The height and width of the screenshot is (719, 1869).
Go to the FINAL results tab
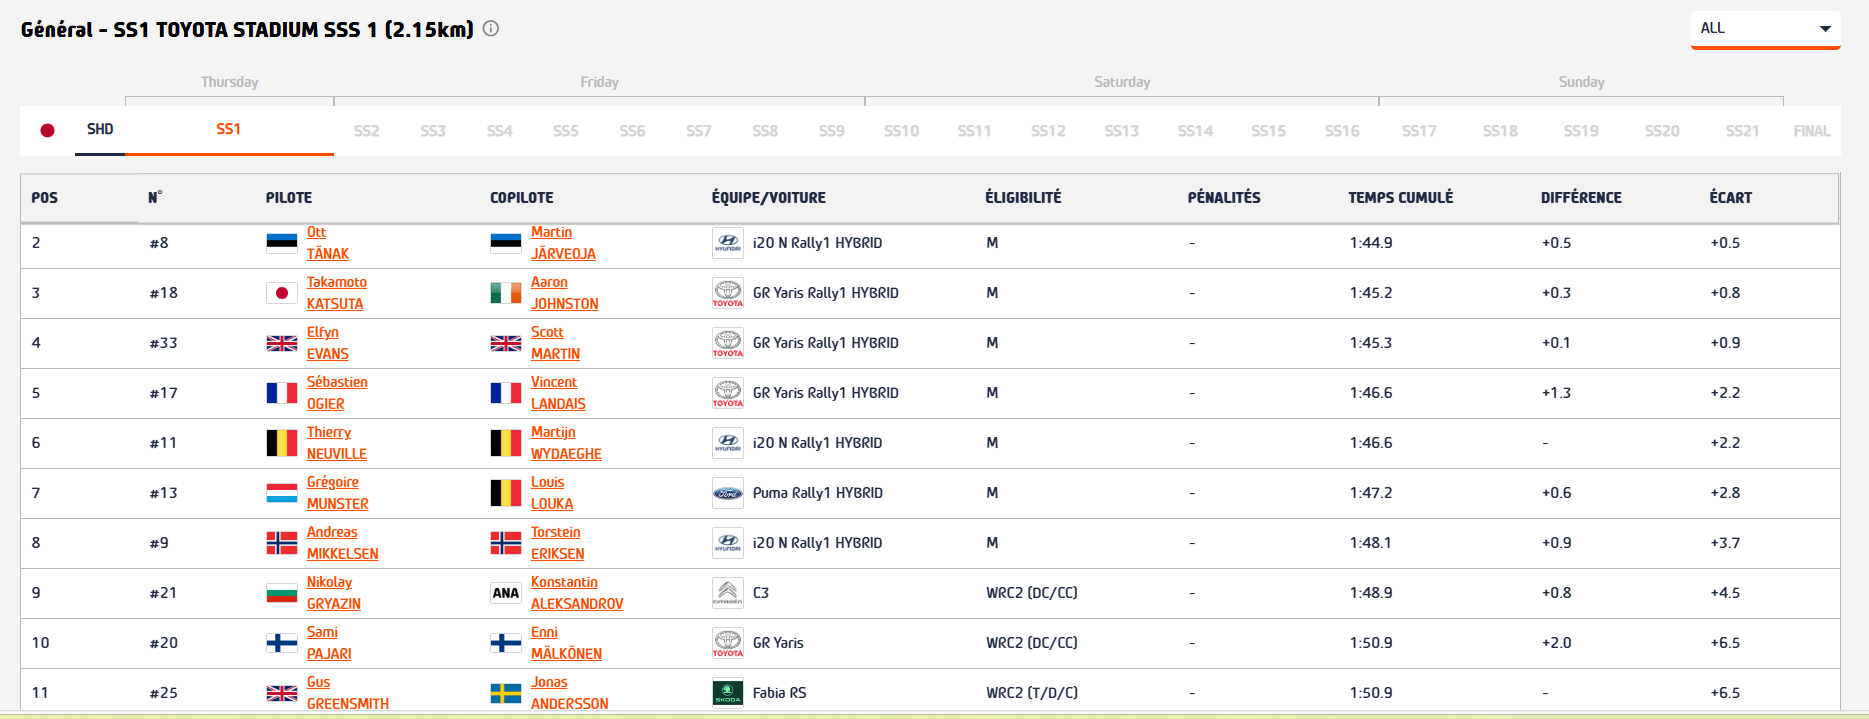1811,131
